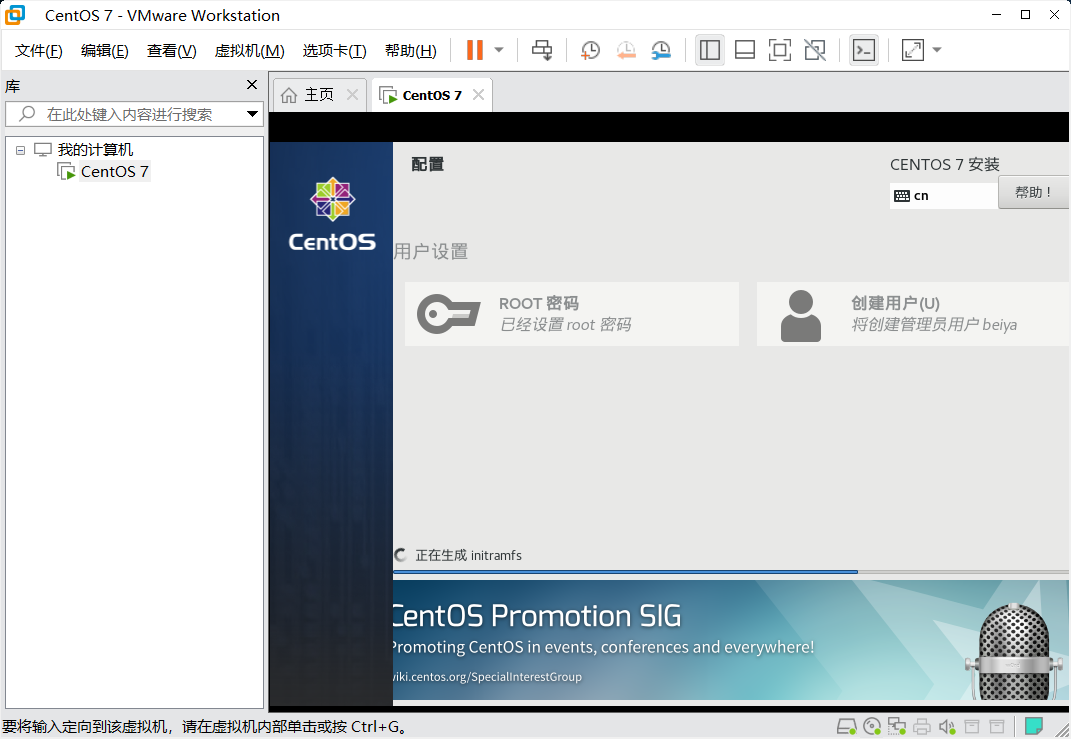Send Ctrl+Alt+Del to the virtual machine
Screen dimensions: 1071x739
pos(542,50)
